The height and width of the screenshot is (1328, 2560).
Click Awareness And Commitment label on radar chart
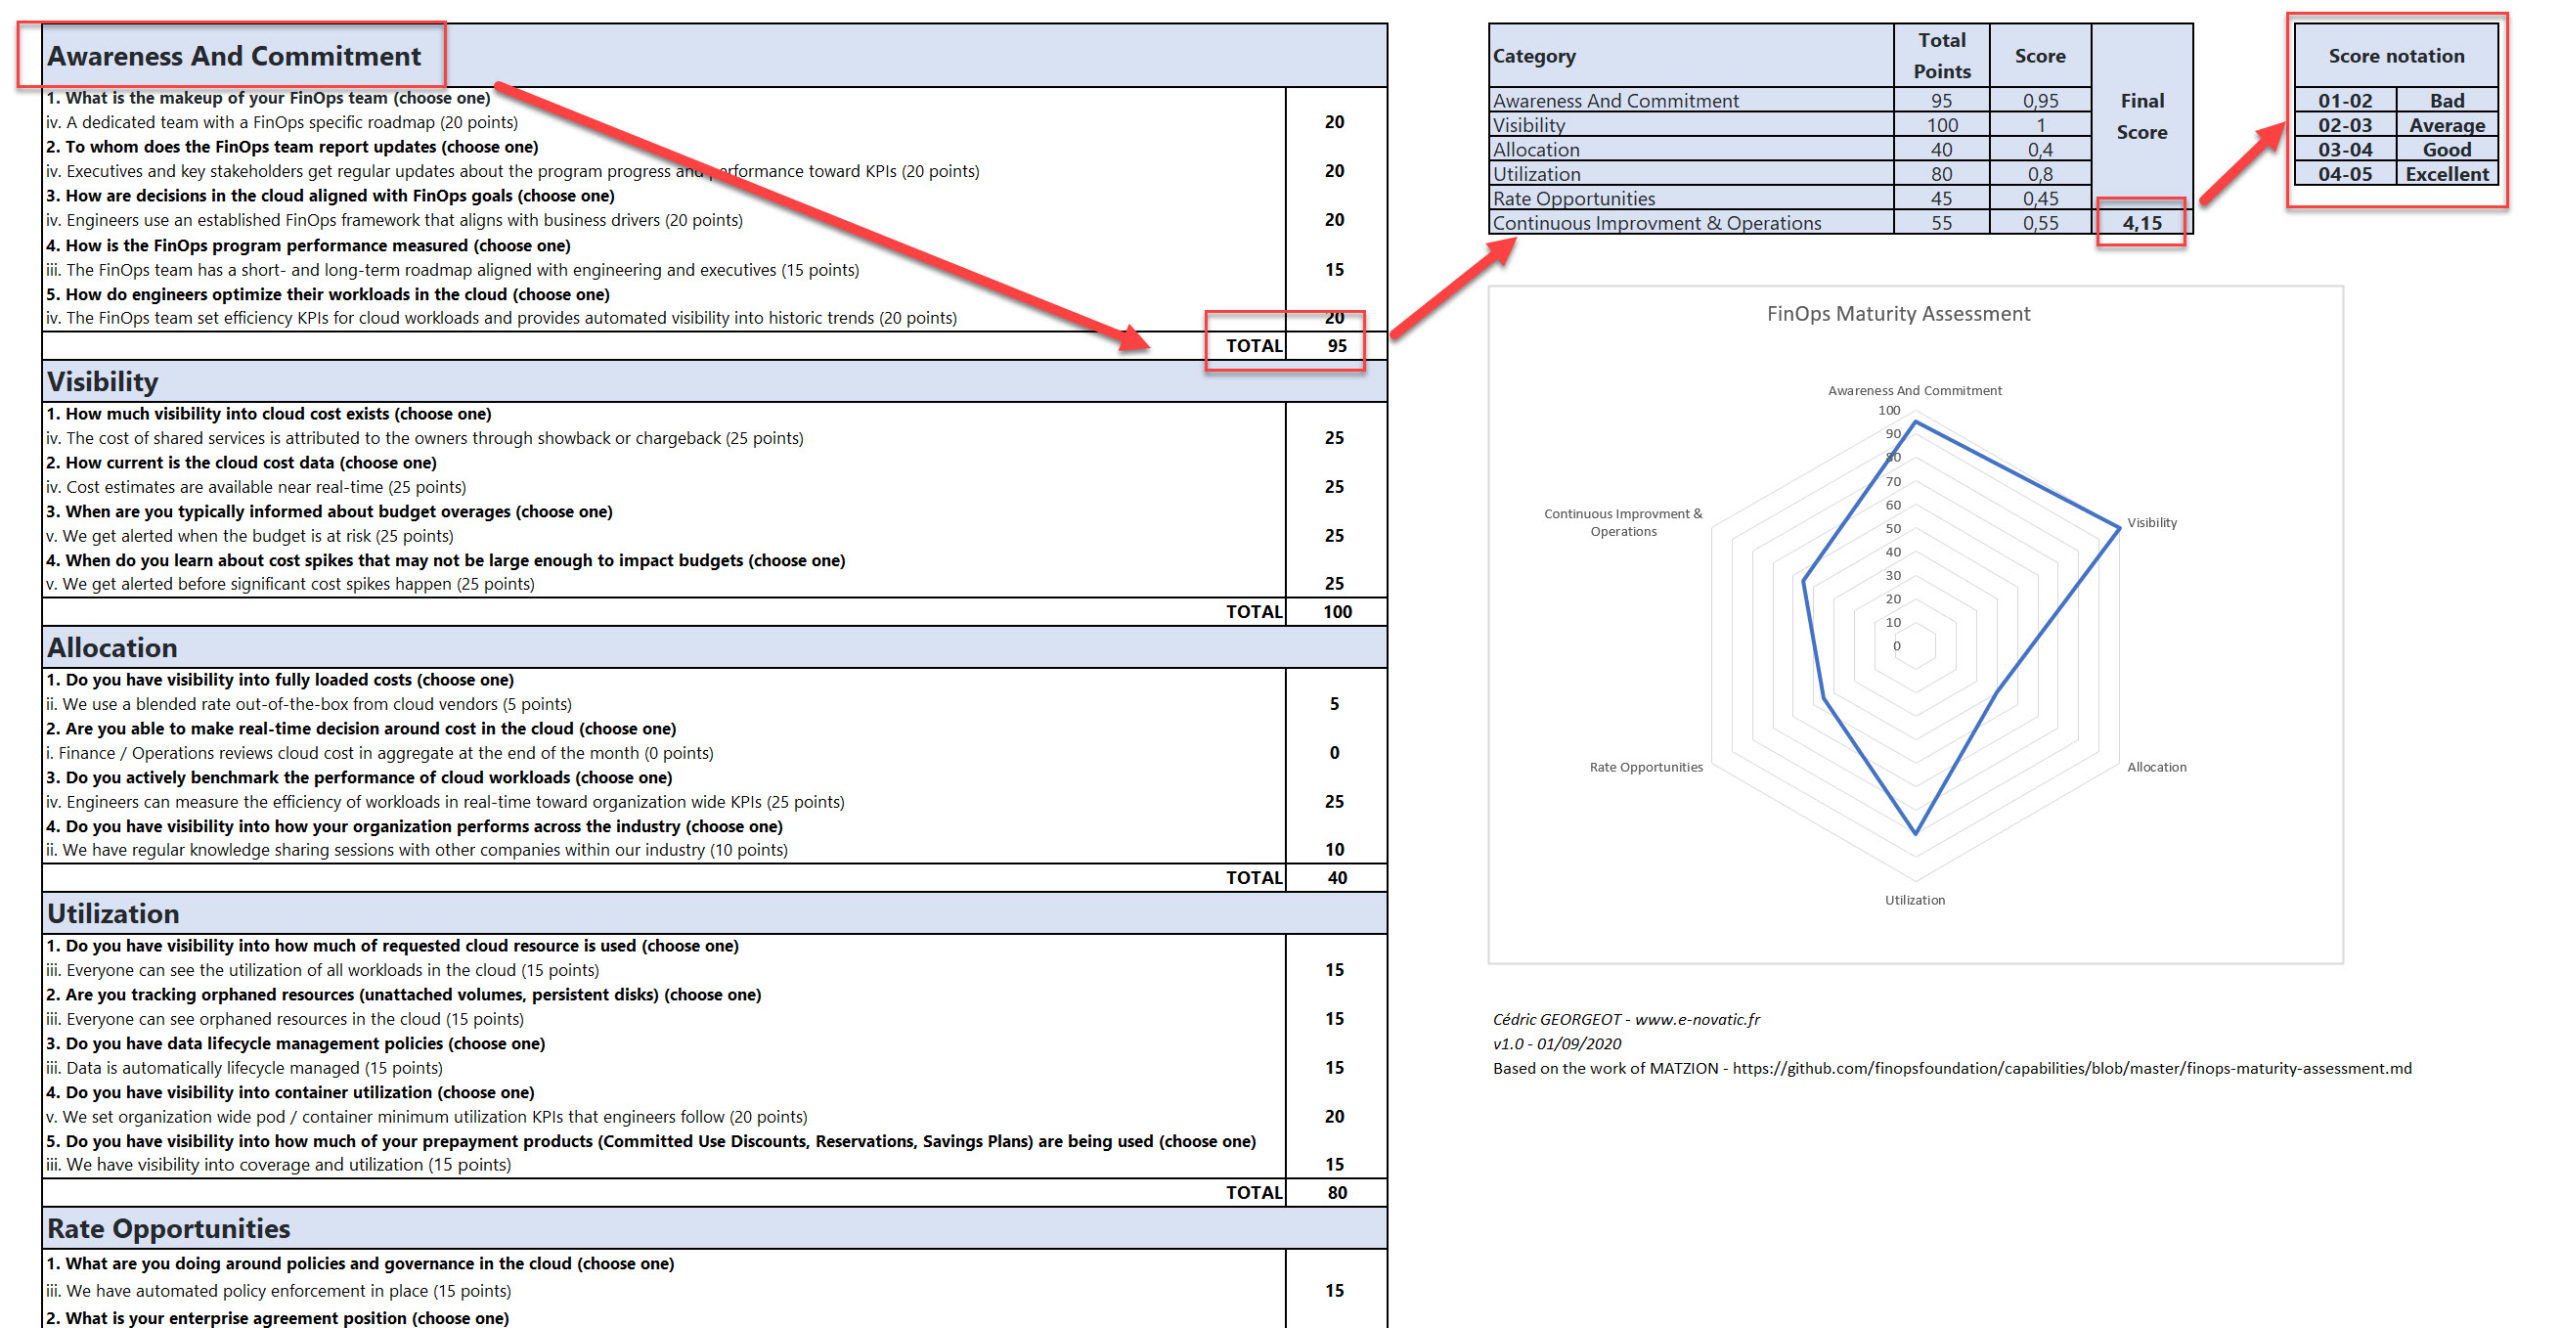[1915, 390]
